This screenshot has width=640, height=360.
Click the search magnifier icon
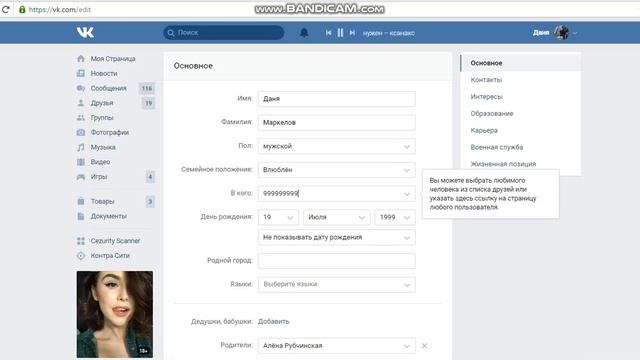click(x=171, y=33)
